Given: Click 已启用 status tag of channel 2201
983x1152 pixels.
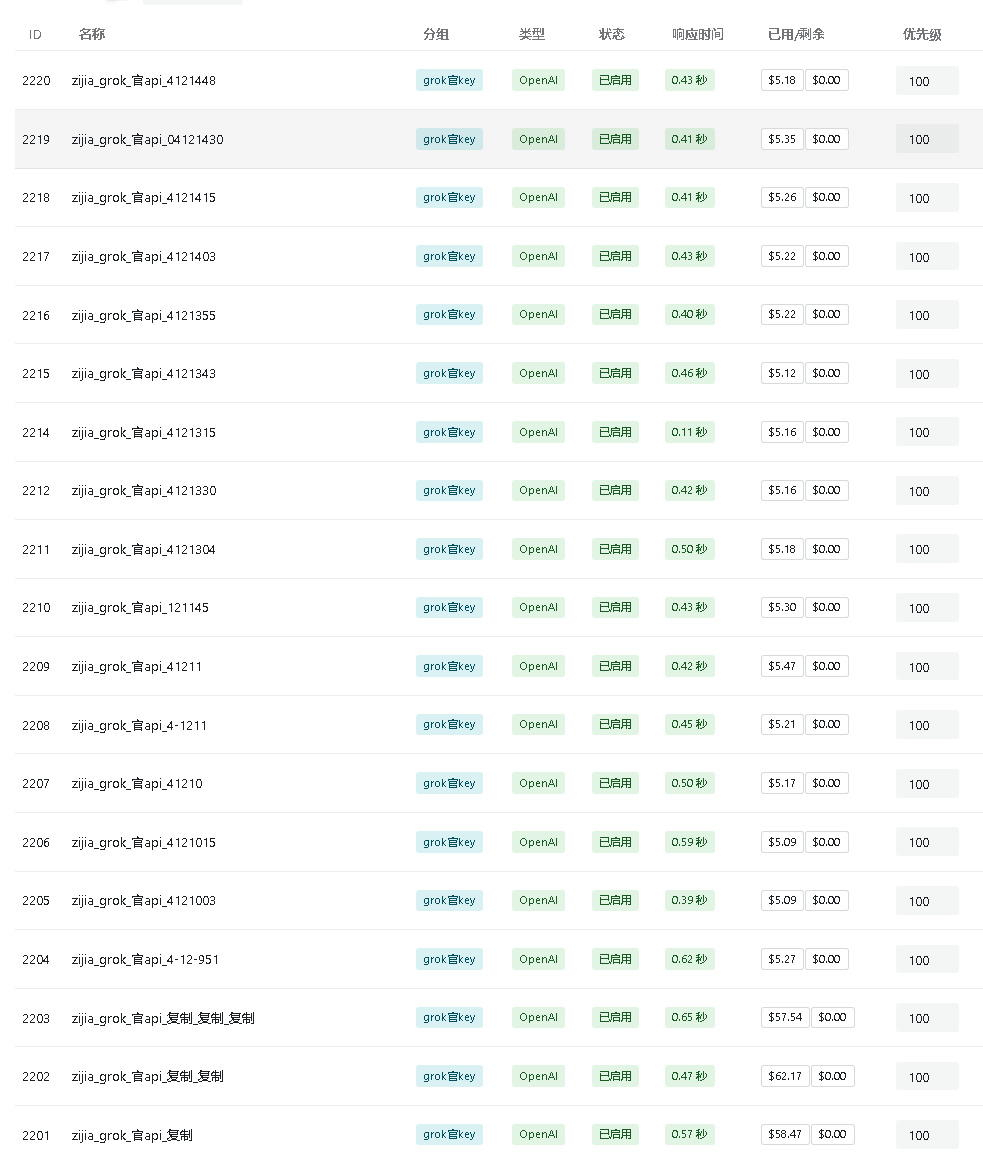Looking at the screenshot, I should (615, 1134).
